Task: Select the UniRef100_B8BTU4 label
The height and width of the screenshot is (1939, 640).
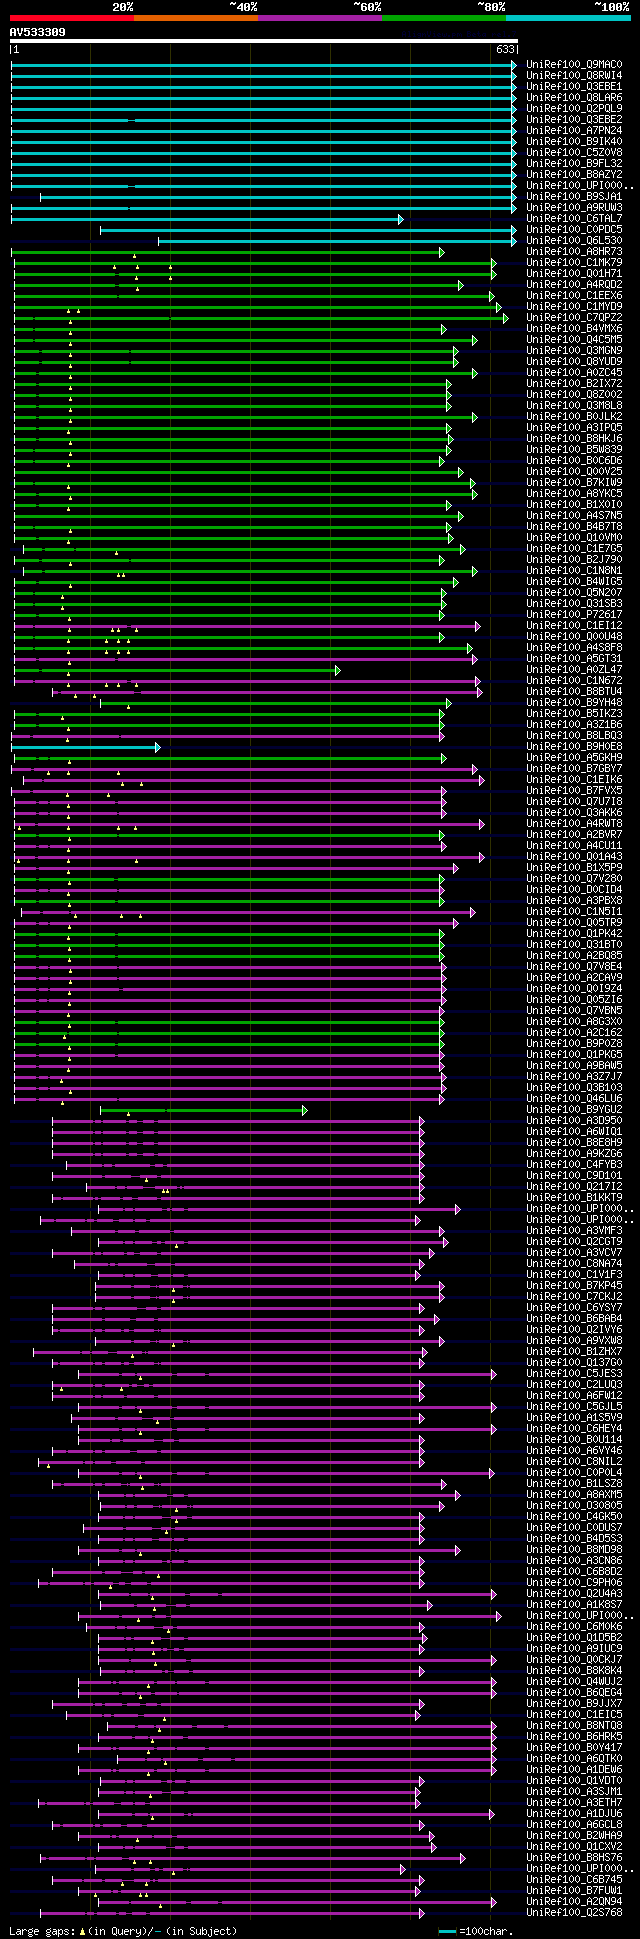Action: (574, 692)
